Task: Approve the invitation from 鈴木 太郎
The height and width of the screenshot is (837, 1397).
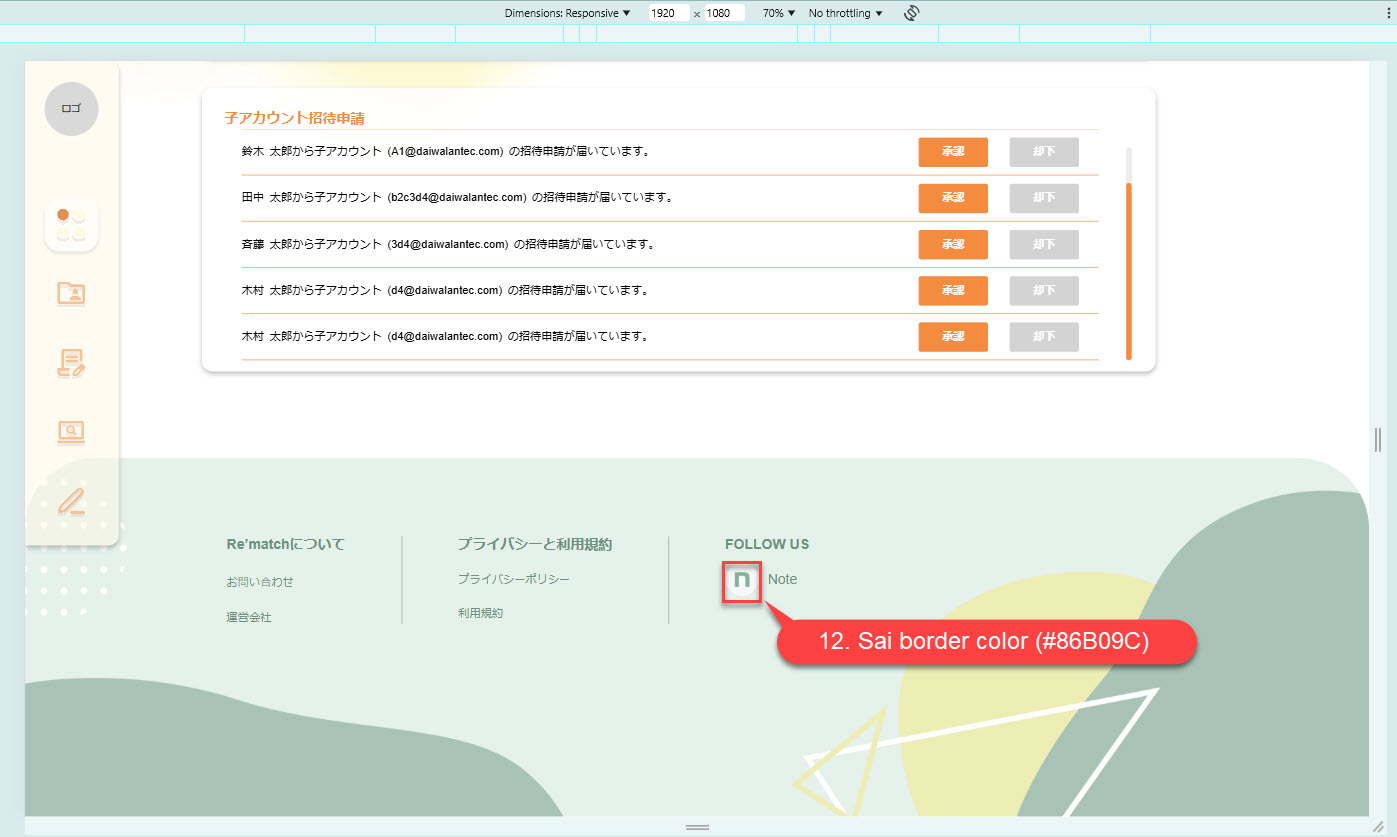Action: (953, 152)
